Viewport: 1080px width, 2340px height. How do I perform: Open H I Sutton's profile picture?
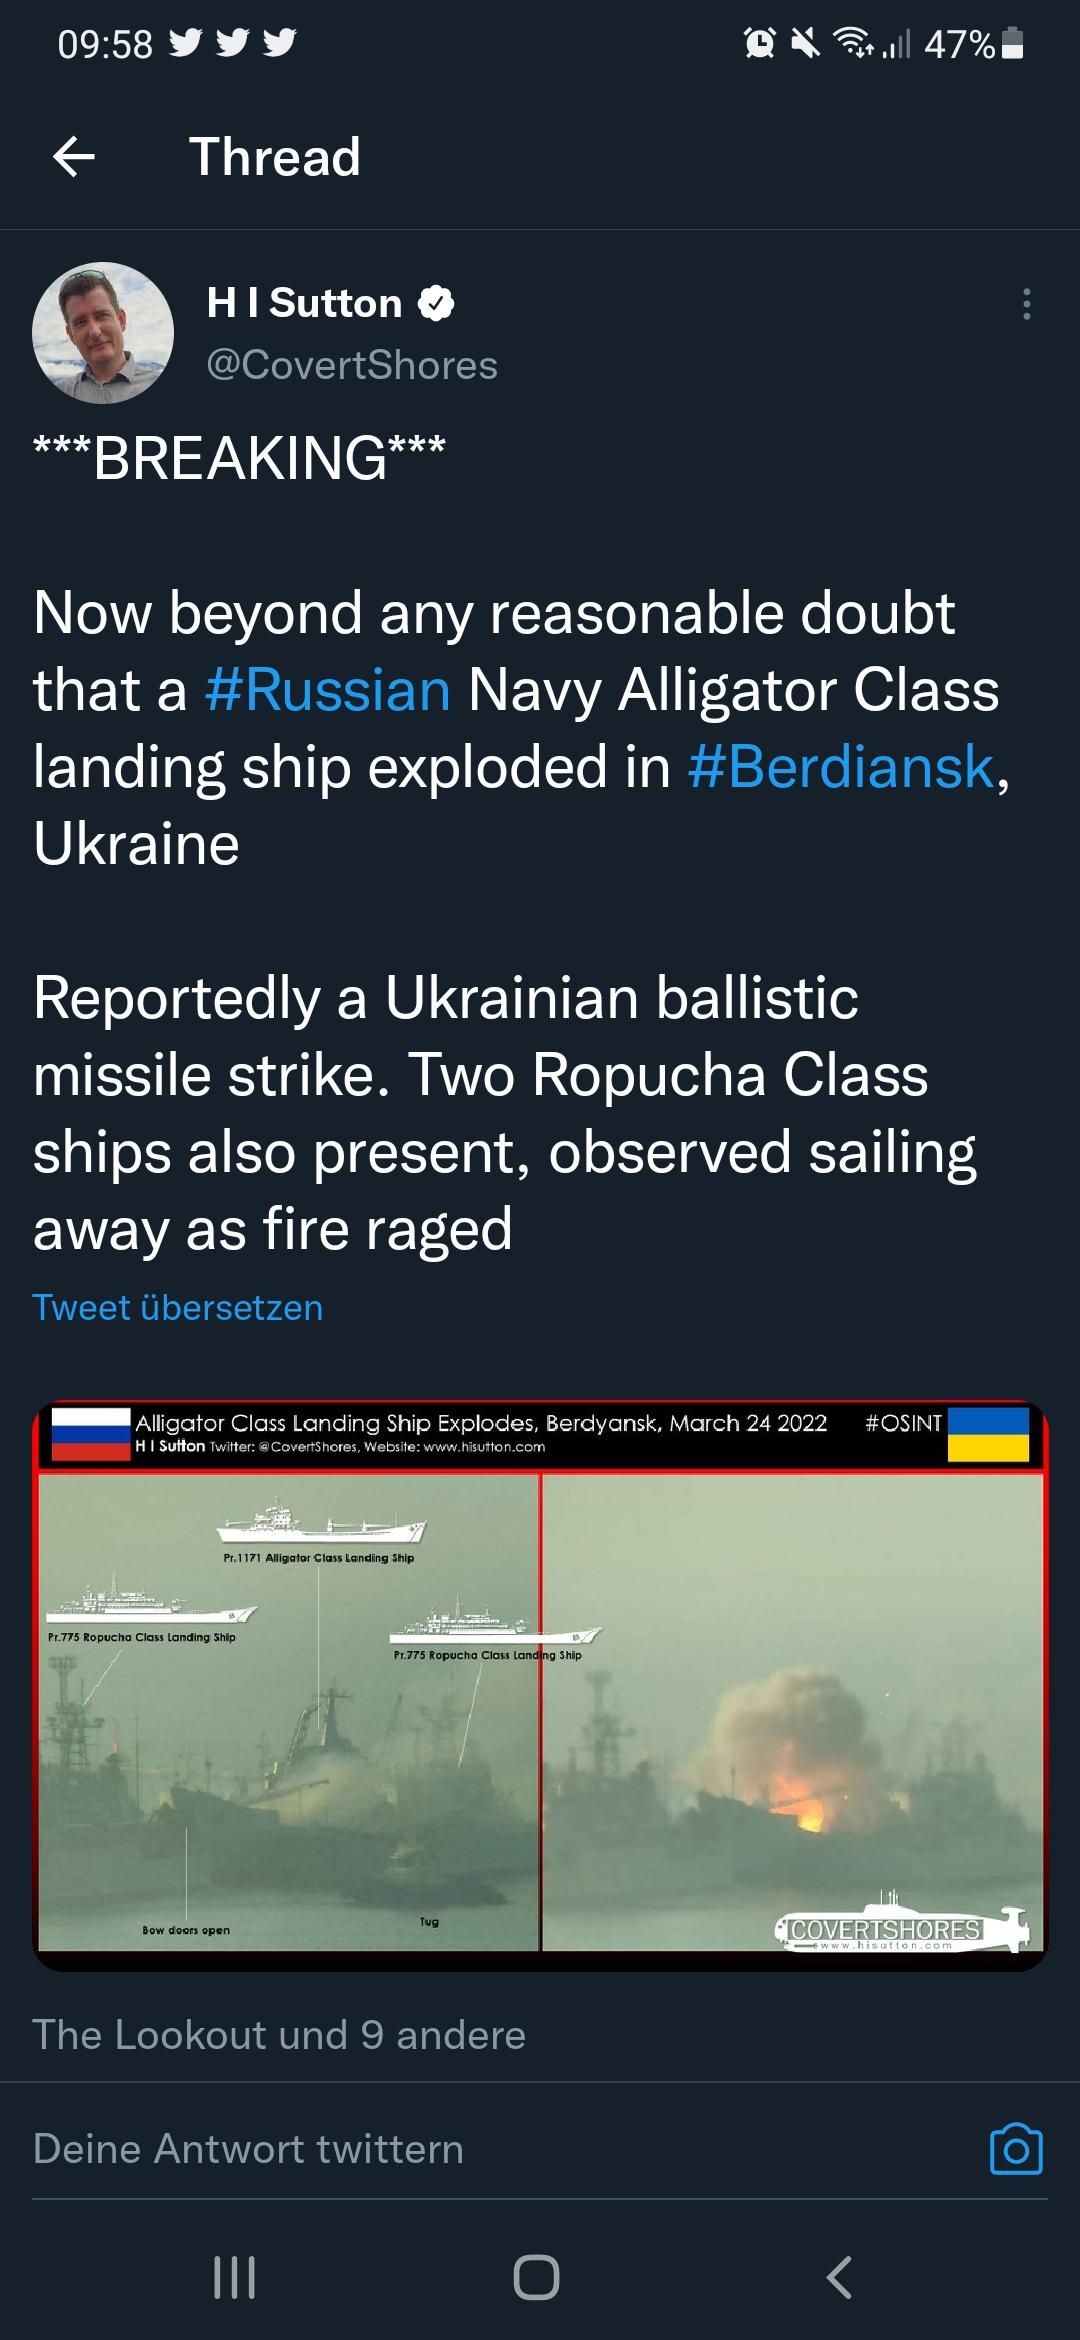[x=103, y=333]
